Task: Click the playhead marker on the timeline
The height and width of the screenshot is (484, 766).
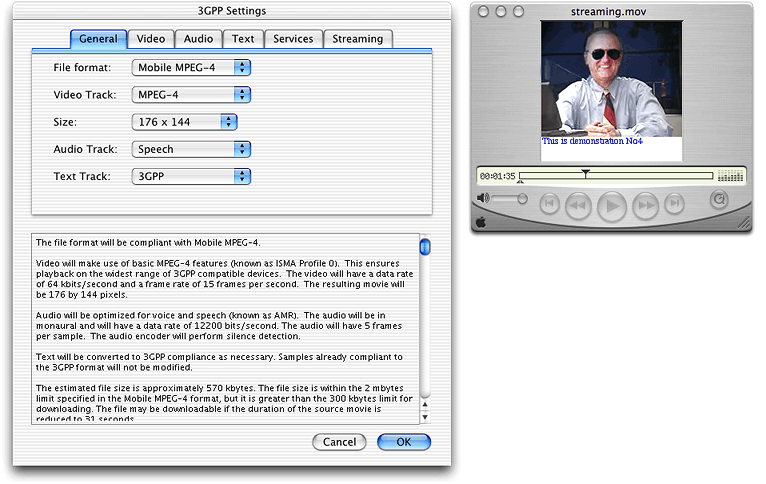Action: click(x=585, y=173)
